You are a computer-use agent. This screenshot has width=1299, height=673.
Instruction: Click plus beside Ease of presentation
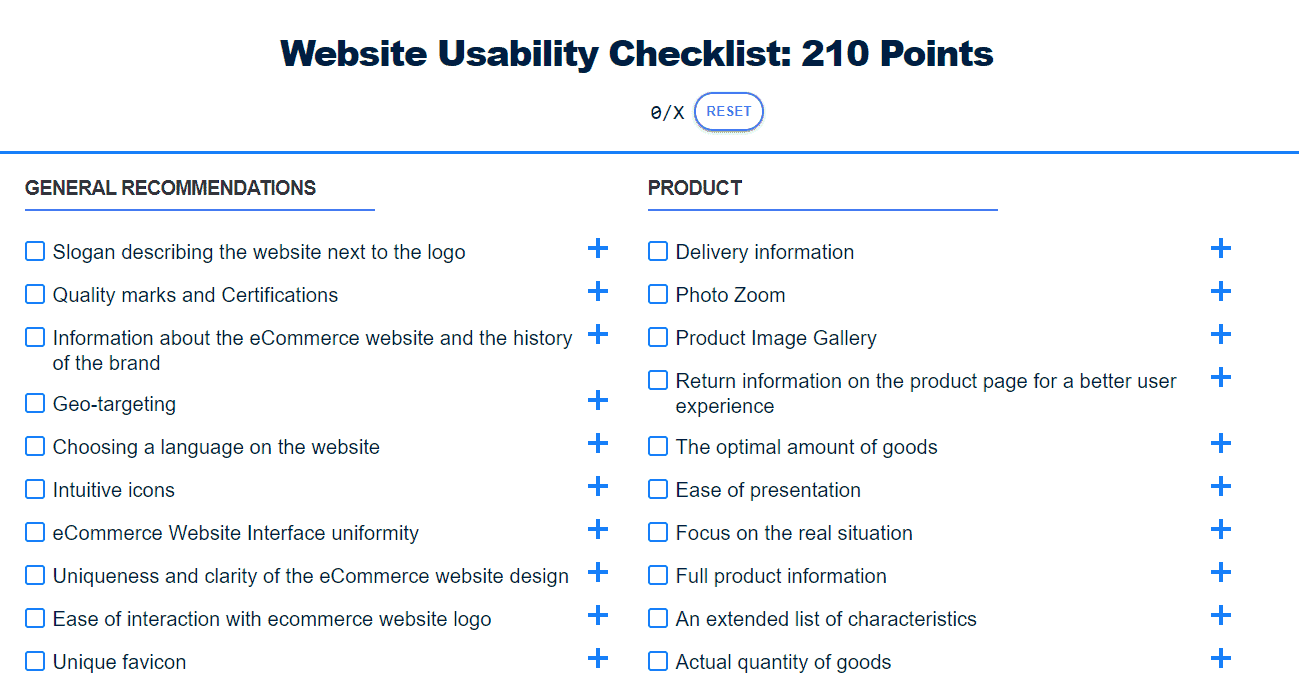coord(1220,487)
